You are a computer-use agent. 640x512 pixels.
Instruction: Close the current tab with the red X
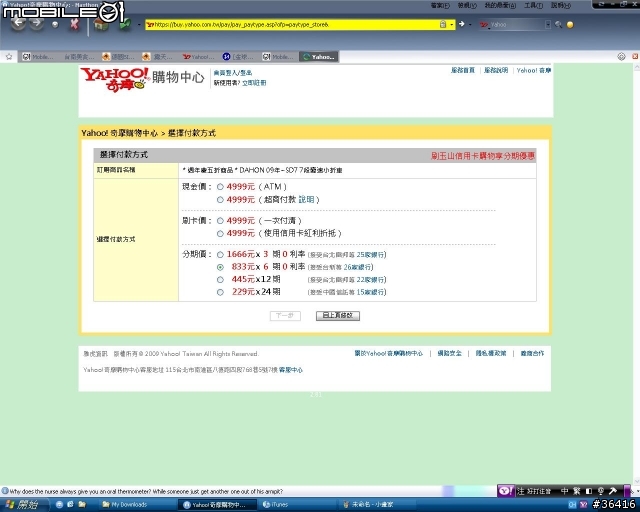pos(636,56)
